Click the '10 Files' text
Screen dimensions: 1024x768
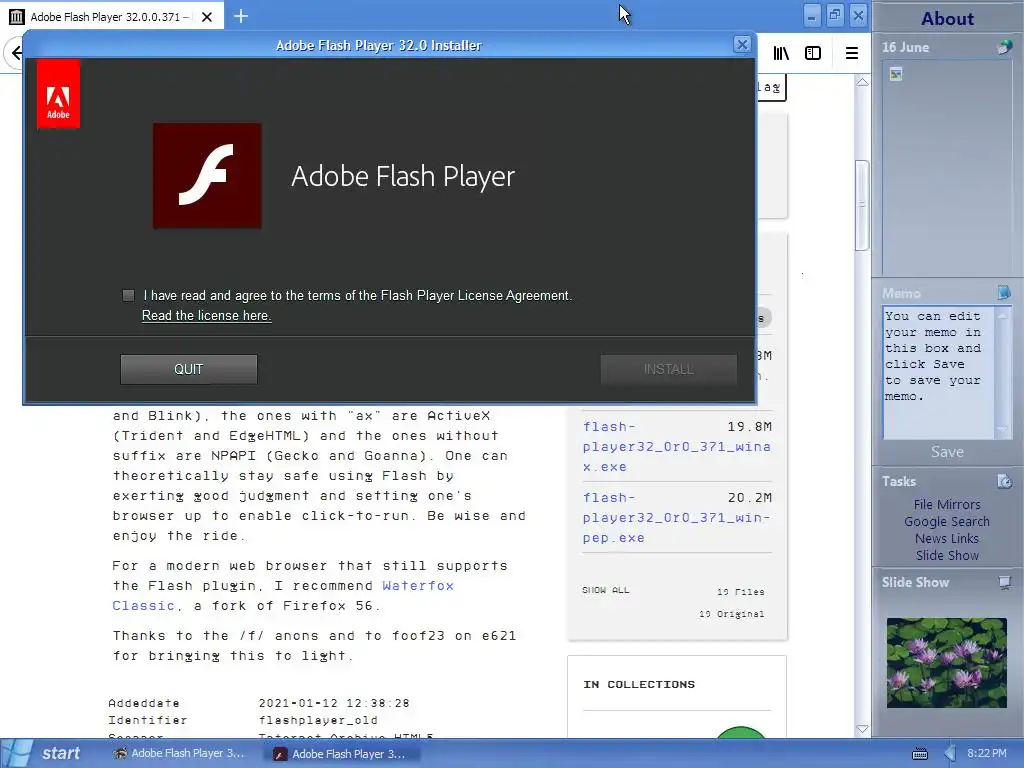coord(741,592)
